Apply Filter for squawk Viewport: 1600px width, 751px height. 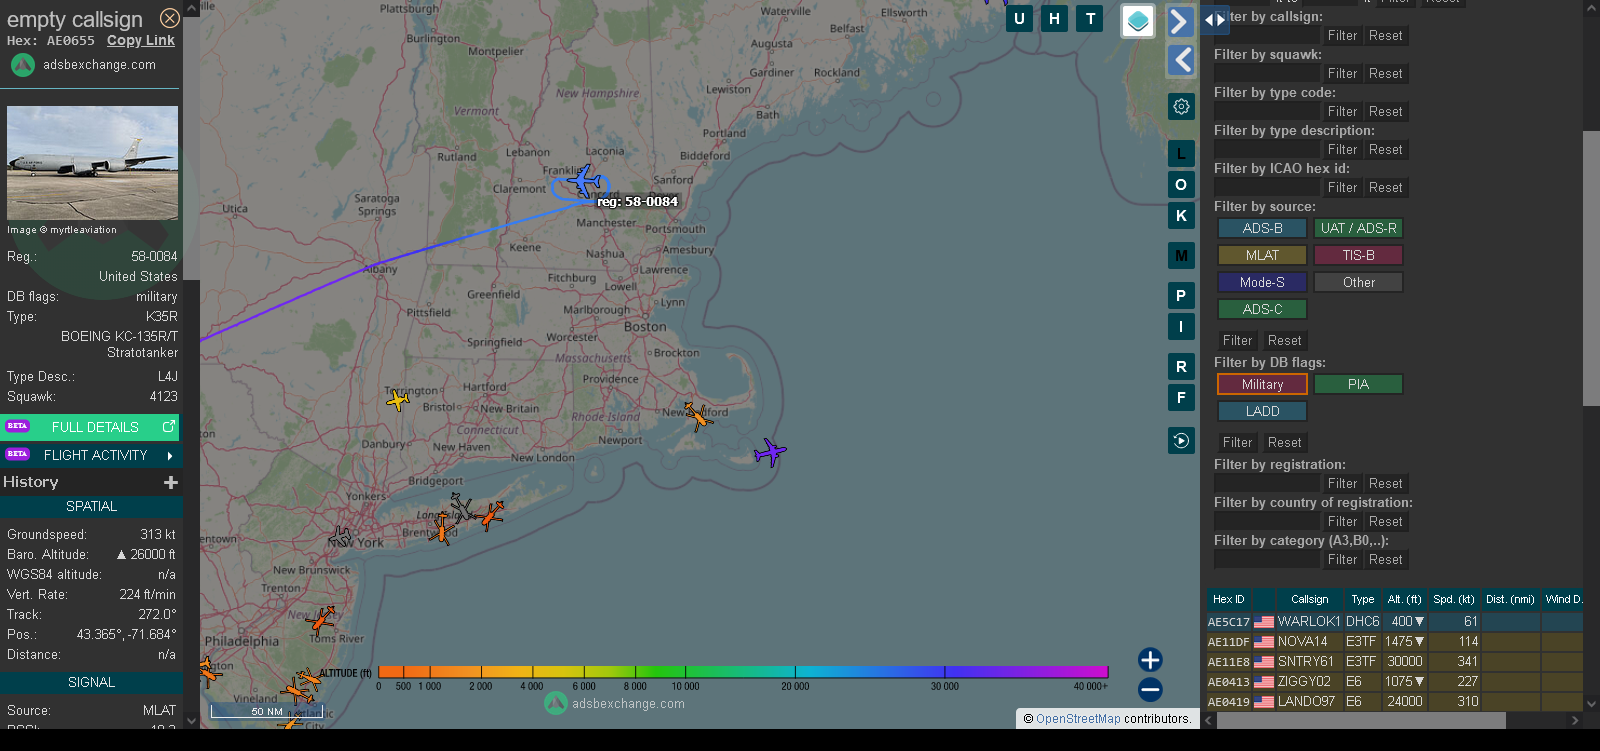tap(1342, 73)
